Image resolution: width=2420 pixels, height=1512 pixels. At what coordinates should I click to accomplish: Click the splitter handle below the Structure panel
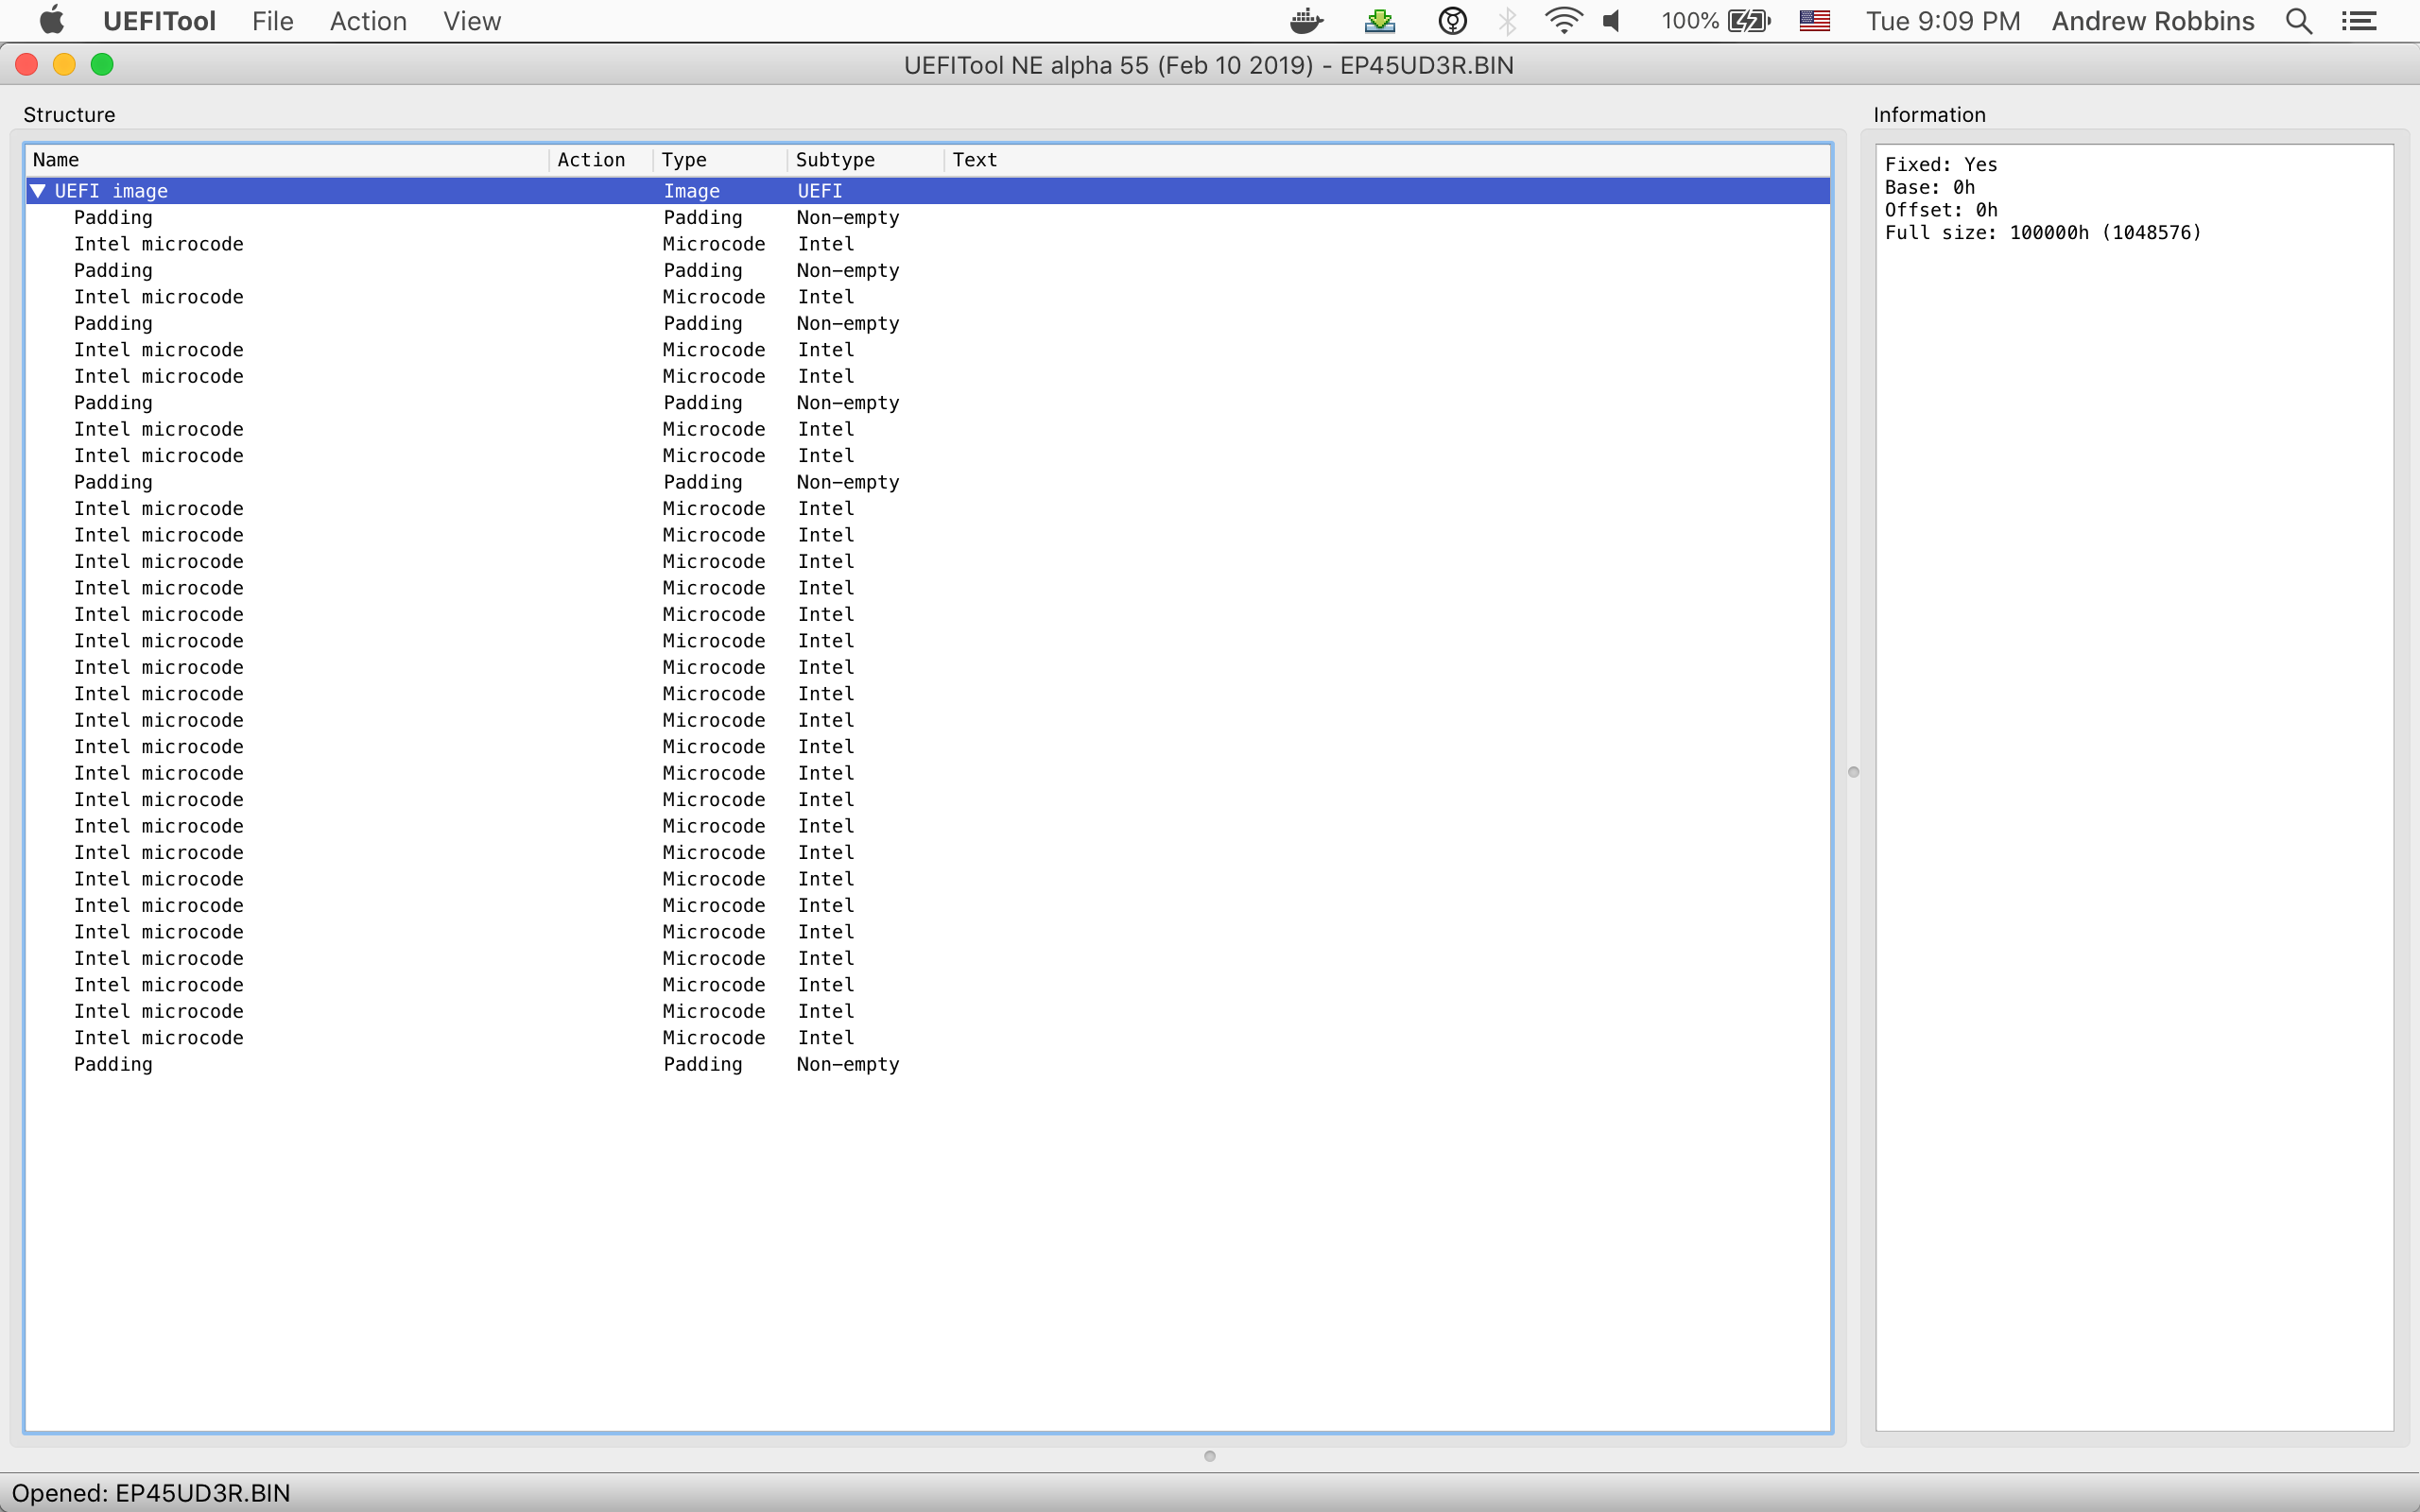(x=1210, y=1456)
